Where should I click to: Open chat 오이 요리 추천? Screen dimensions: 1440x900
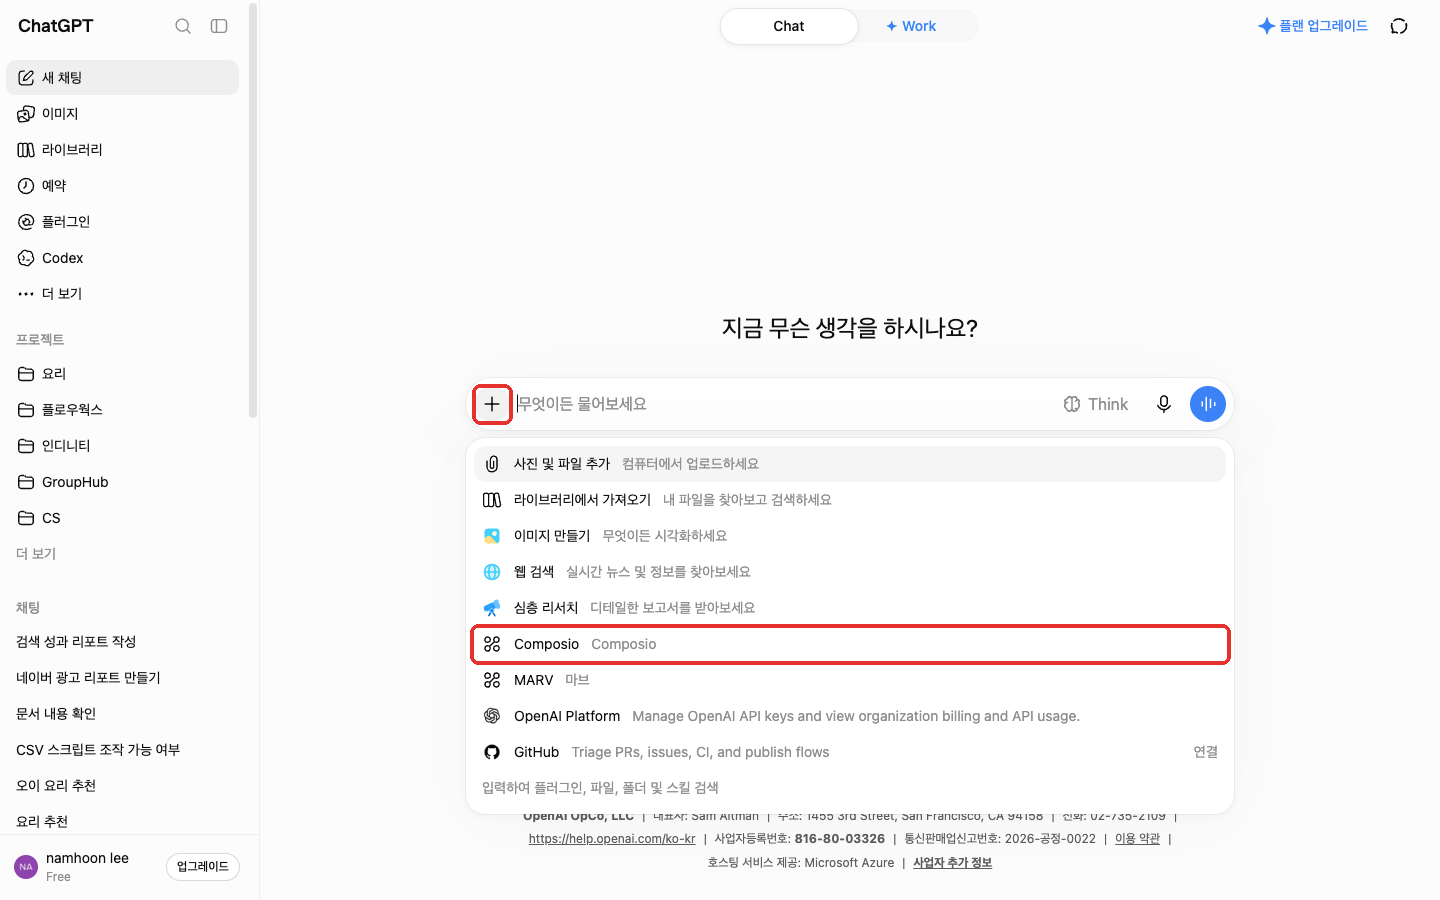point(122,786)
